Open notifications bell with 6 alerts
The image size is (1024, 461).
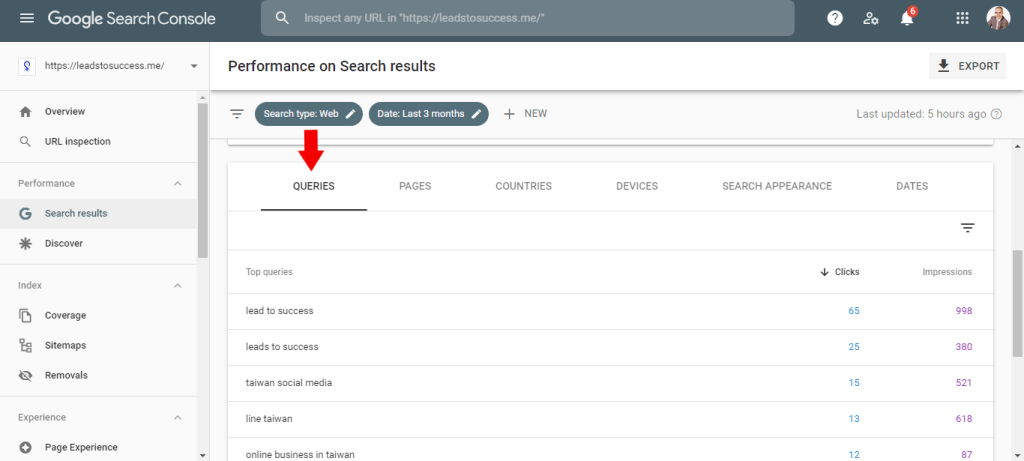point(908,18)
